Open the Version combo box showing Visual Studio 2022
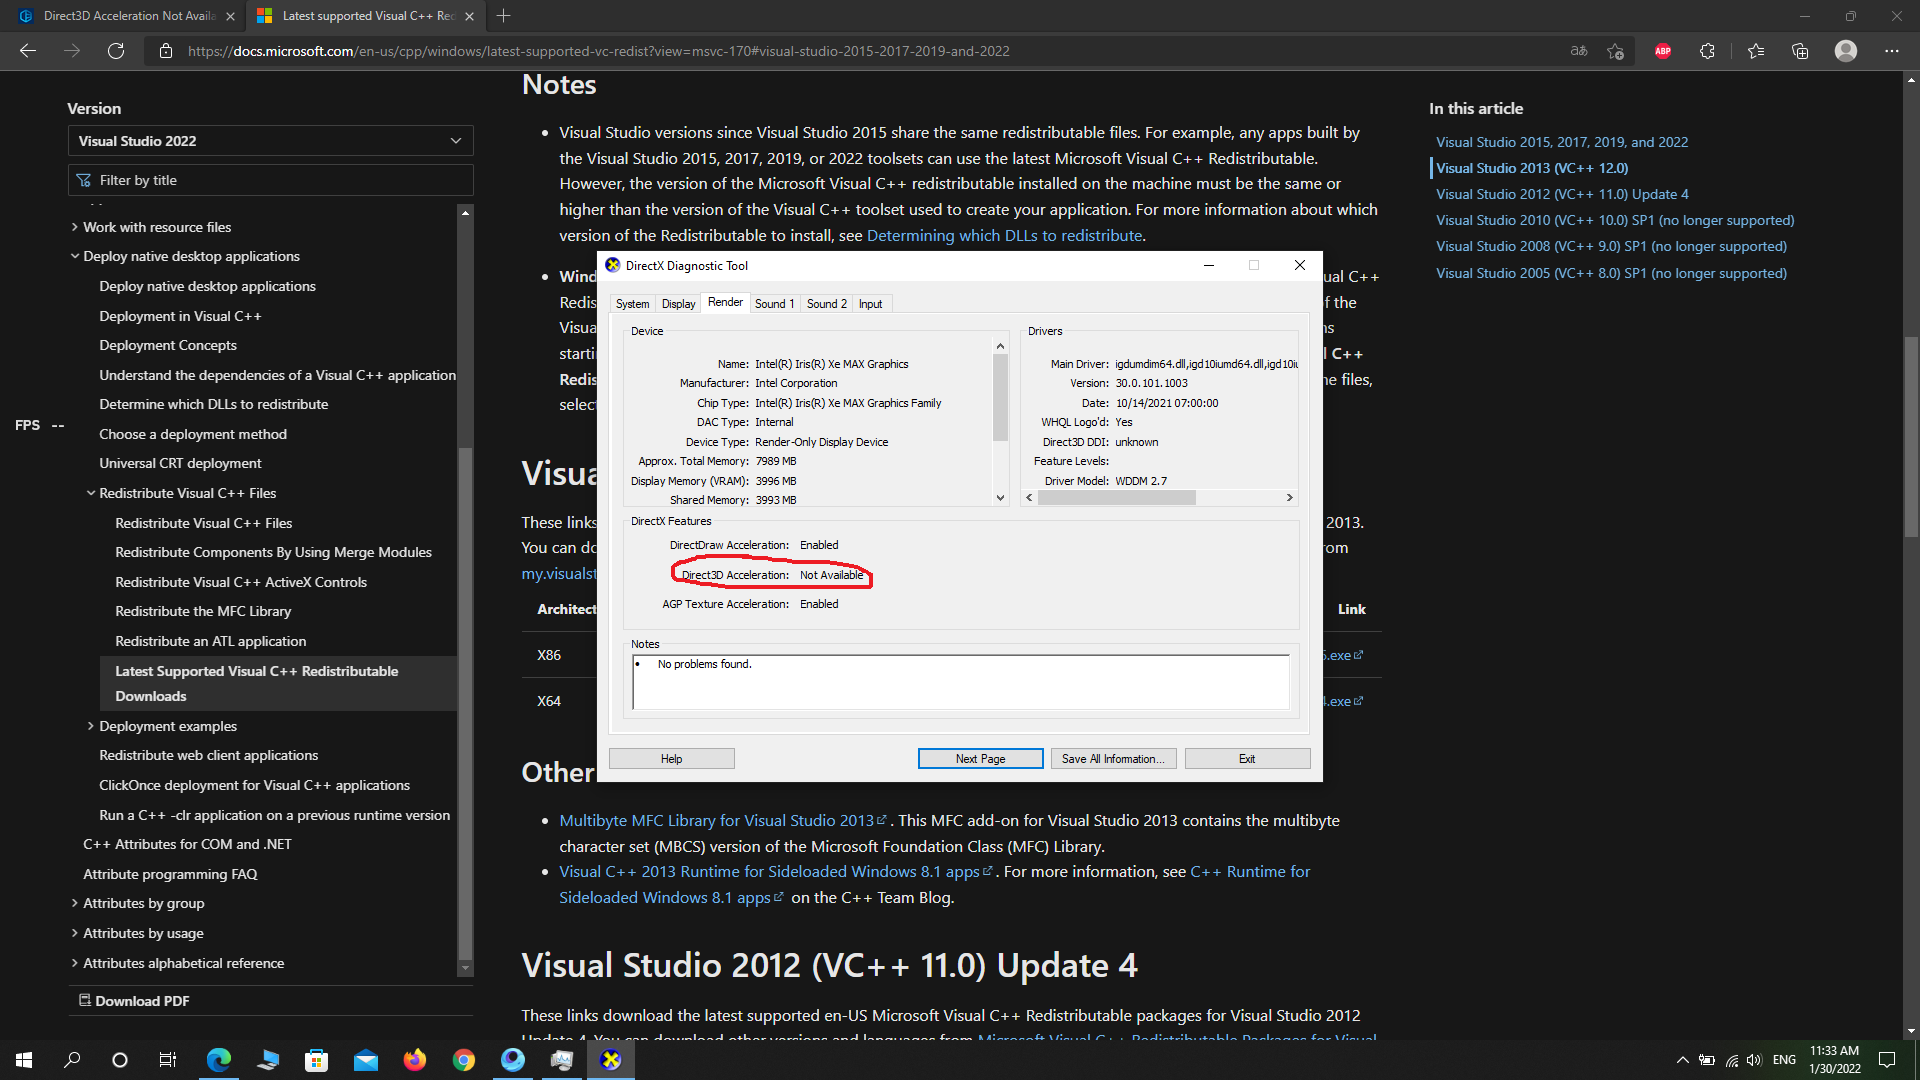Viewport: 1920px width, 1080px height. coord(270,140)
